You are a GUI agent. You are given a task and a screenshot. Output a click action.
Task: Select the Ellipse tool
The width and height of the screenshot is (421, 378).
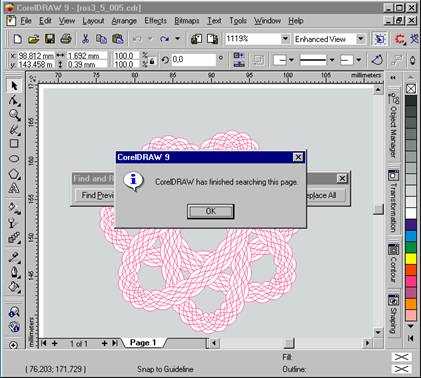tap(14, 158)
